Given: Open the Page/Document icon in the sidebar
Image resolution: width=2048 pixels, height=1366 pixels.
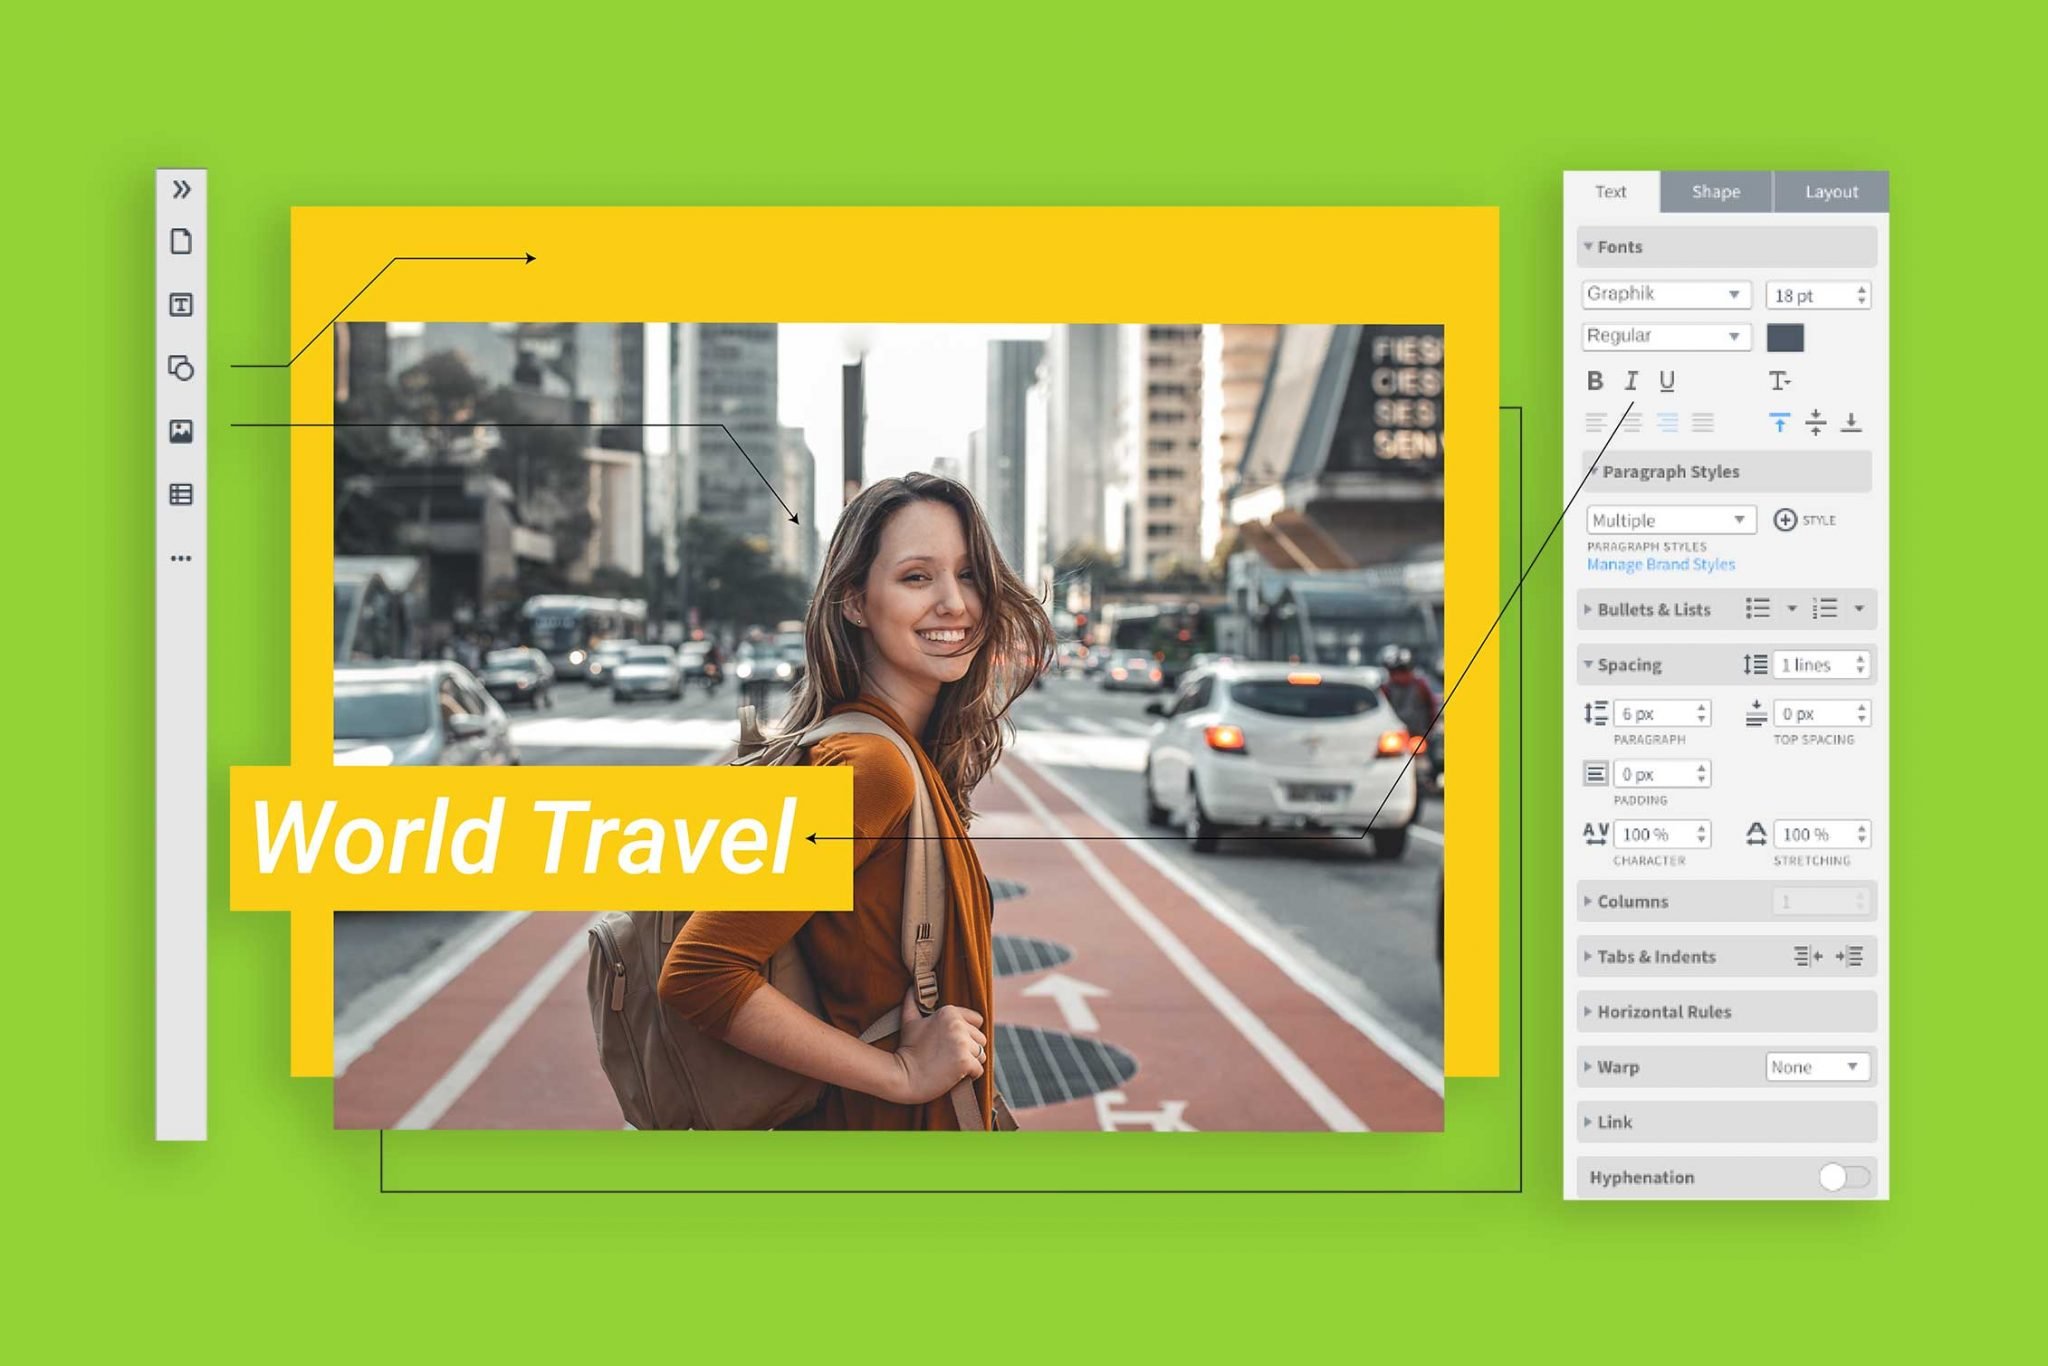Looking at the screenshot, I should click(x=181, y=244).
